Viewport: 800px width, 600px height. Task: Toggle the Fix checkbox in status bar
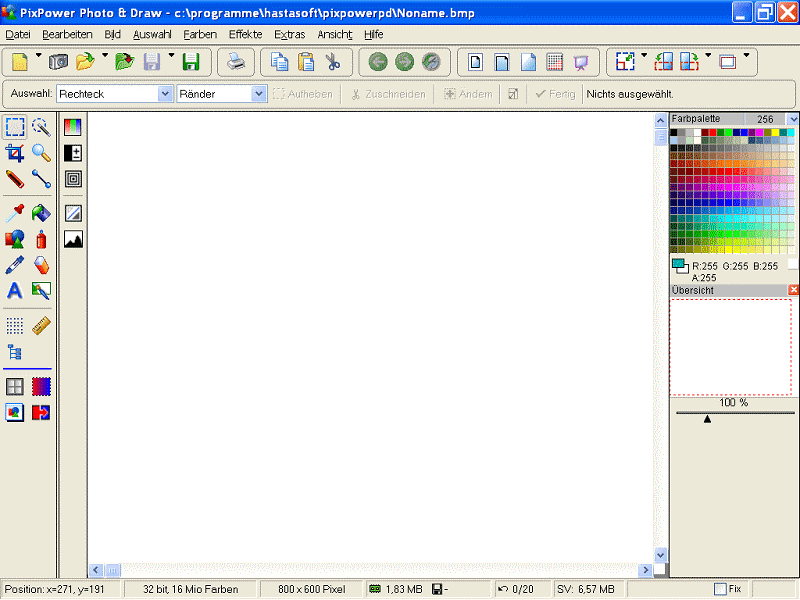720,589
